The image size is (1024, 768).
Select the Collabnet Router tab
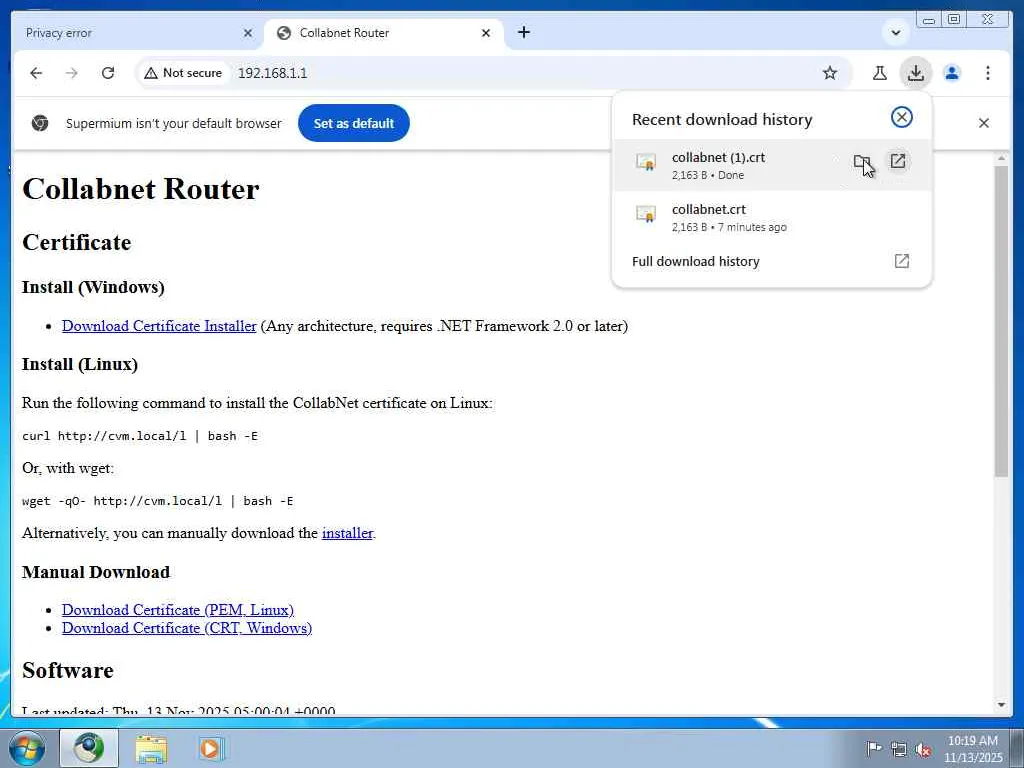(382, 33)
